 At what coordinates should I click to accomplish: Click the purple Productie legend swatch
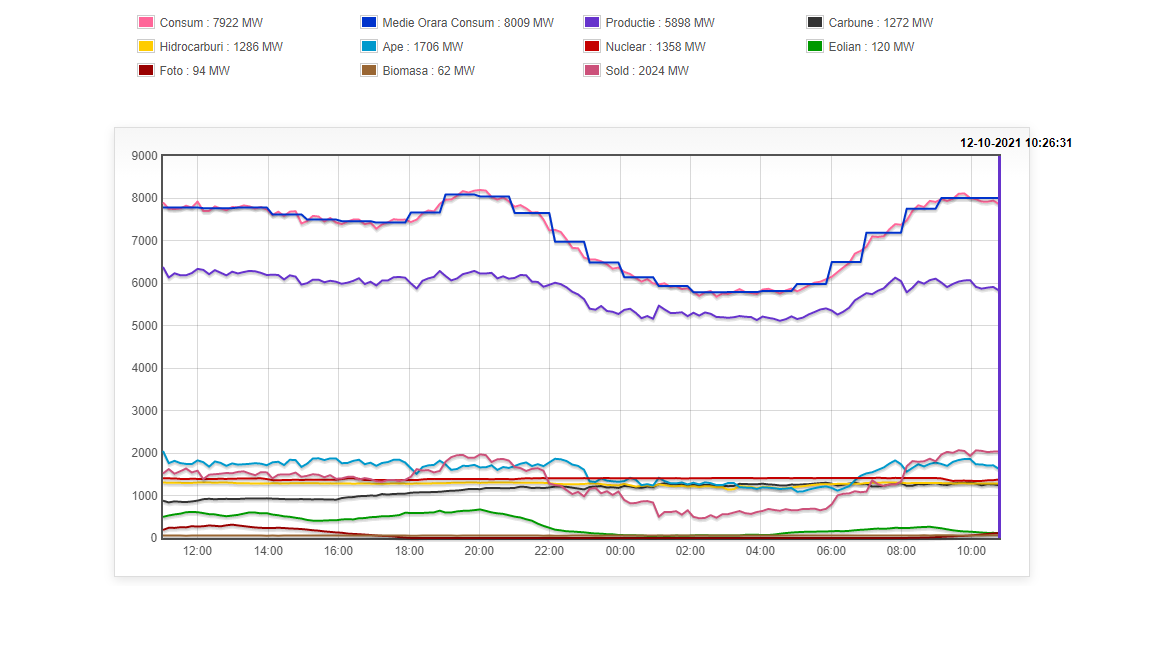point(591,23)
